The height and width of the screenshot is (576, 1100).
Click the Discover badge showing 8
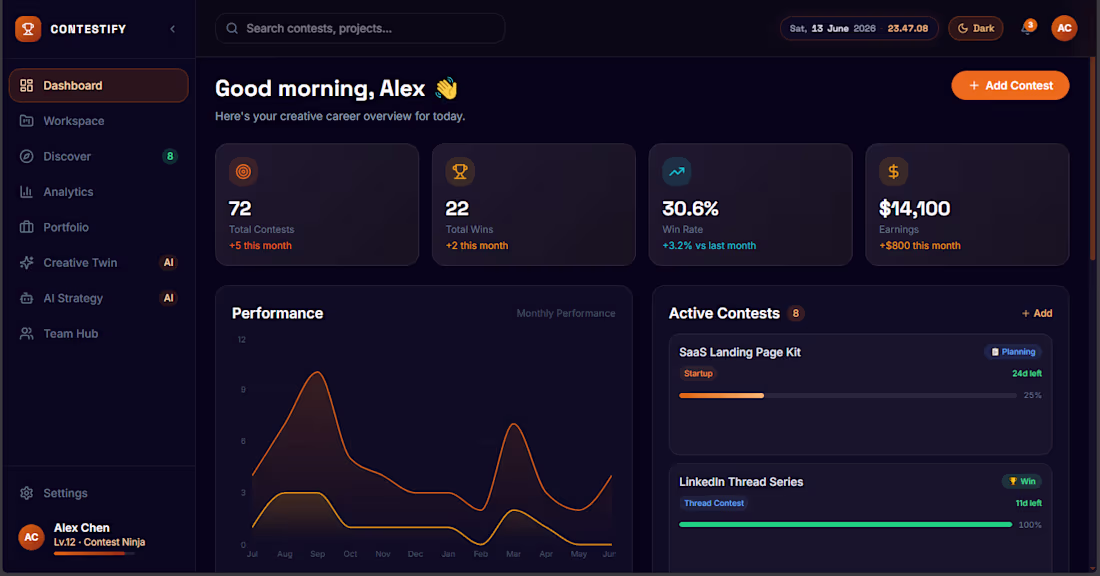coord(170,156)
